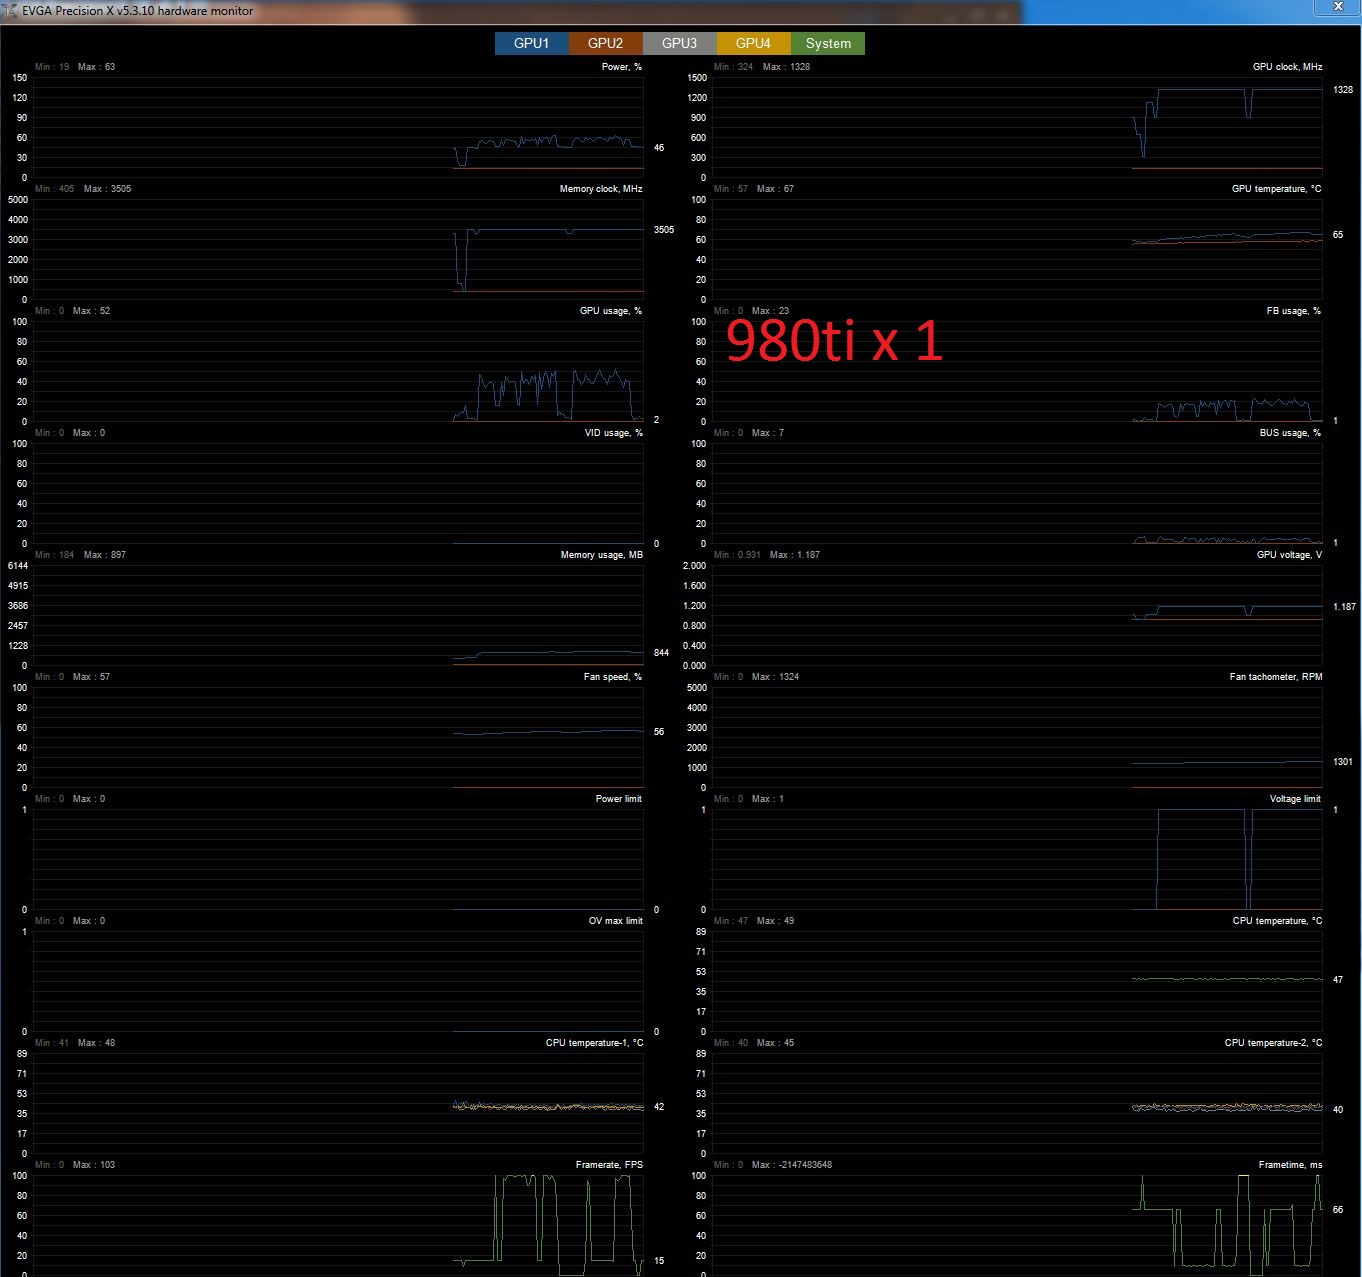
Task: Switch to the GPU1 tab
Action: 531,43
